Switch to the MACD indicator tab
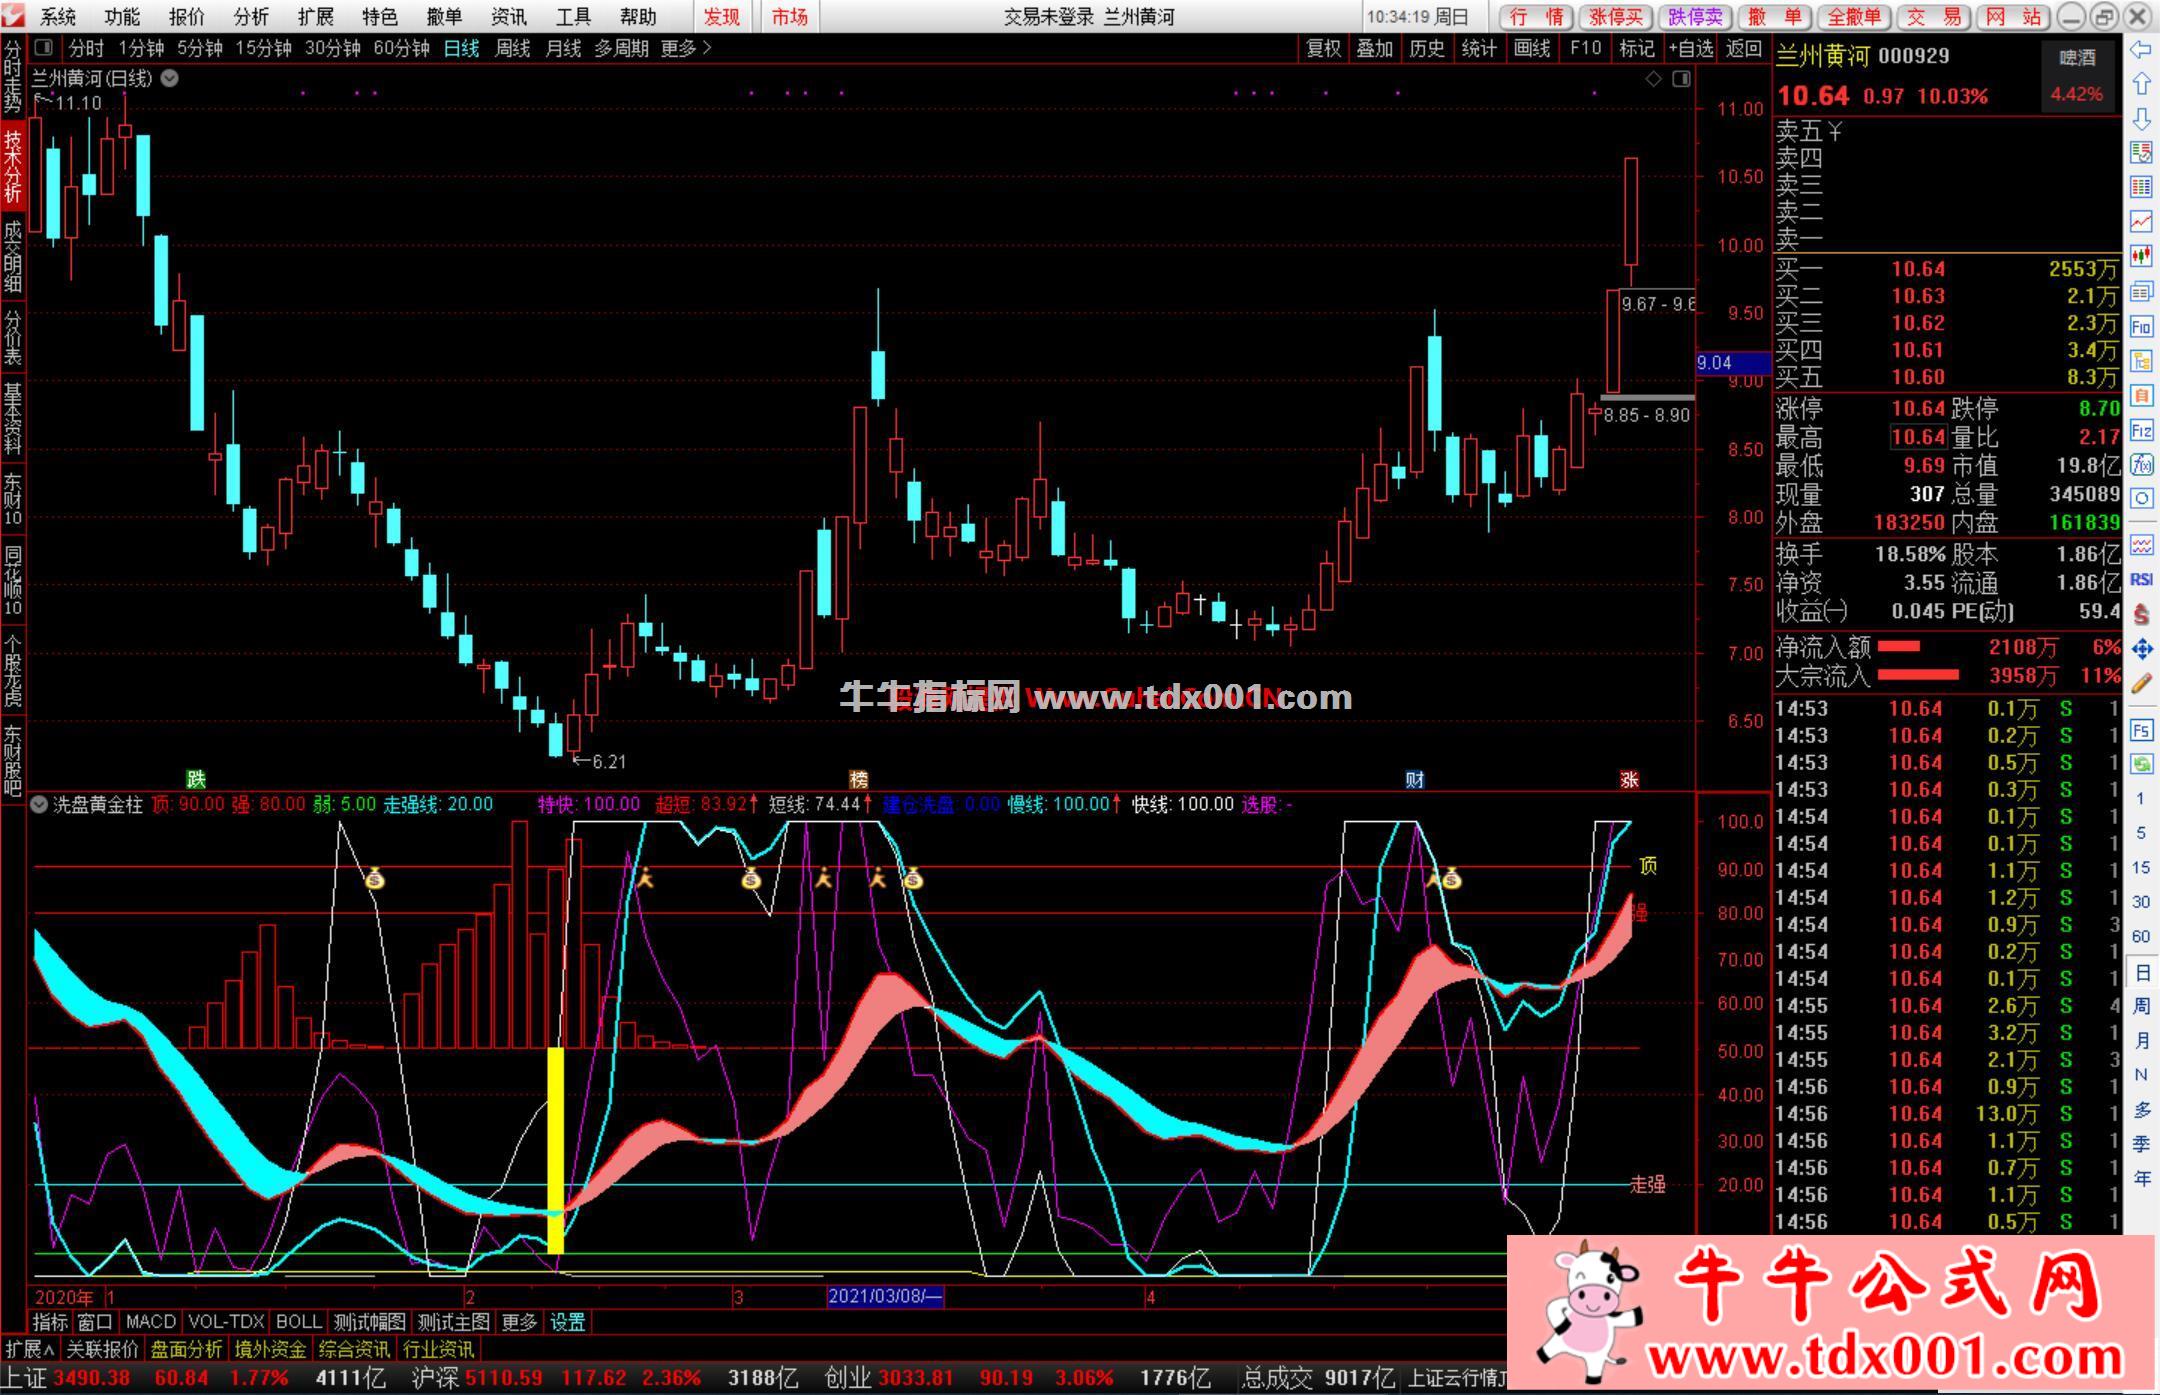Image resolution: width=2160 pixels, height=1395 pixels. point(151,1322)
